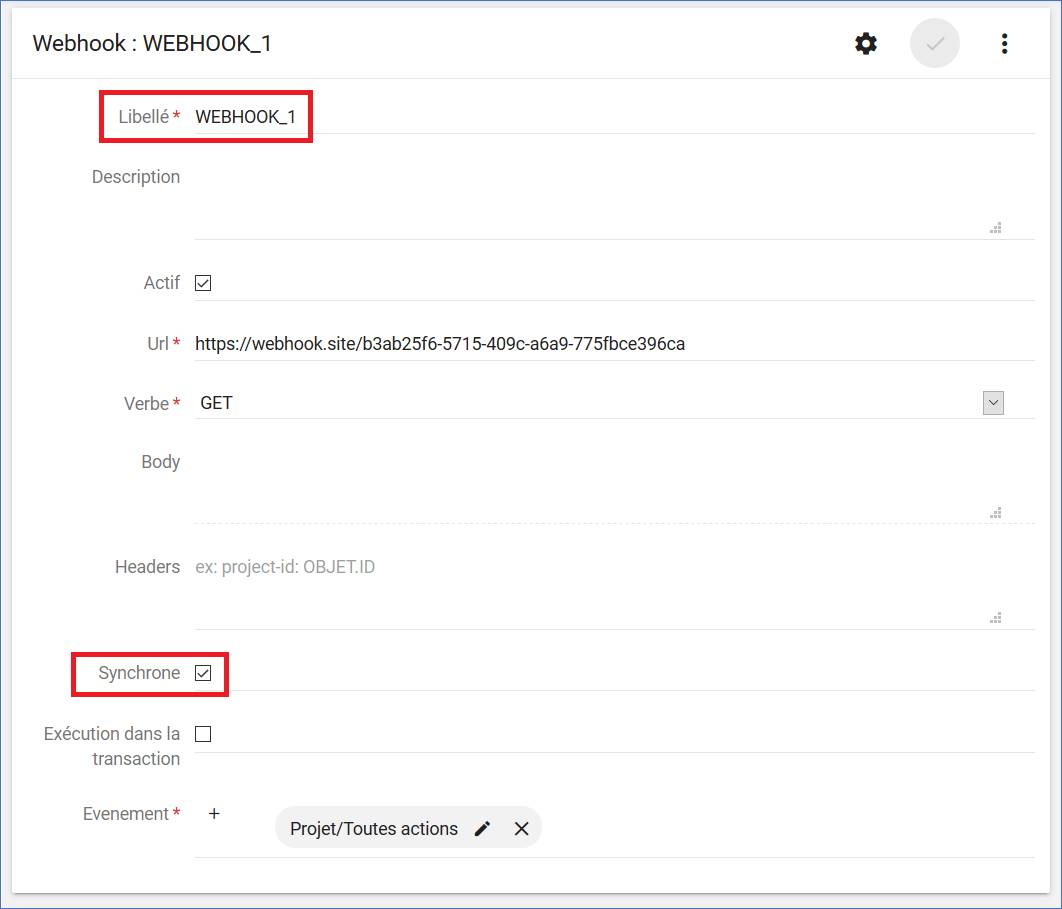Grab the Description resize handle

(x=996, y=228)
